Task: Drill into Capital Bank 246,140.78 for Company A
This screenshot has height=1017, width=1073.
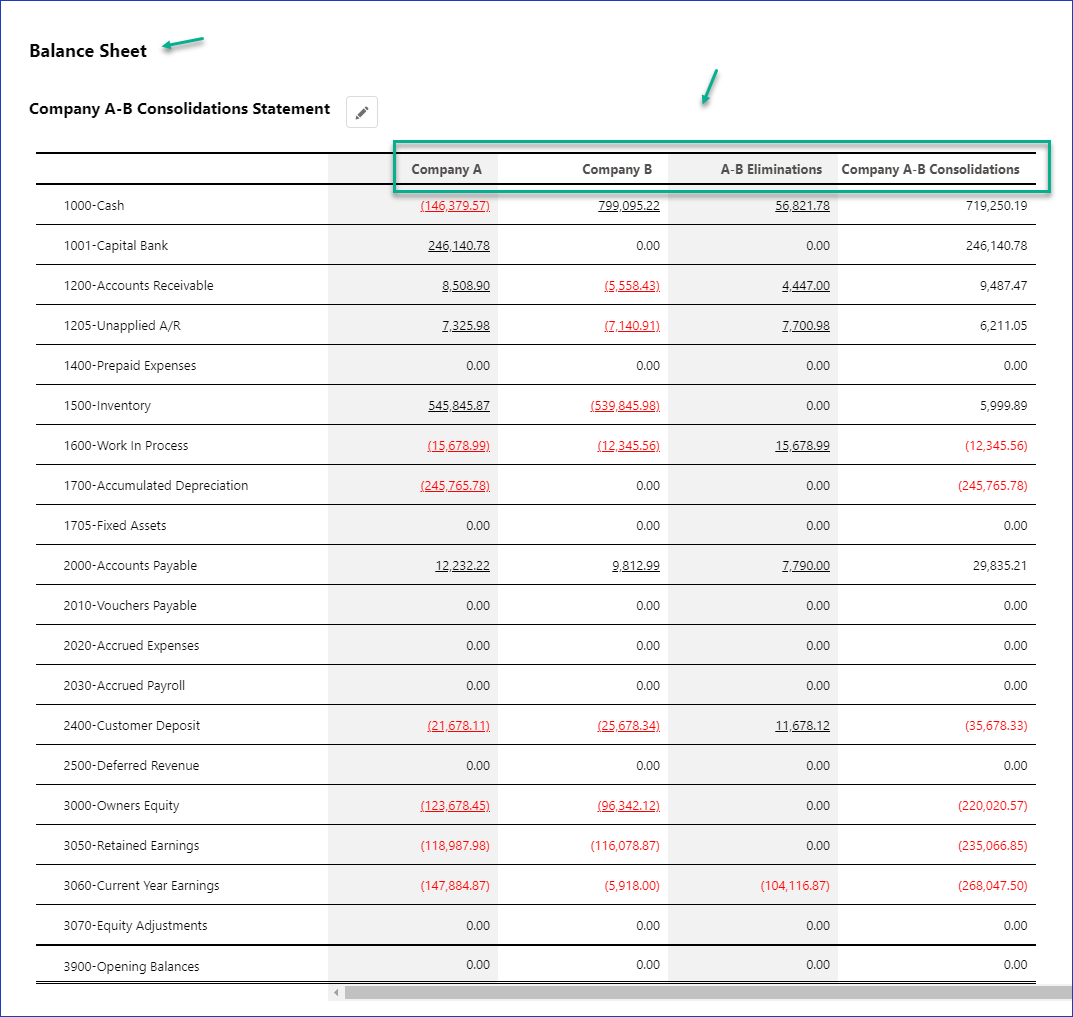Action: (x=458, y=246)
